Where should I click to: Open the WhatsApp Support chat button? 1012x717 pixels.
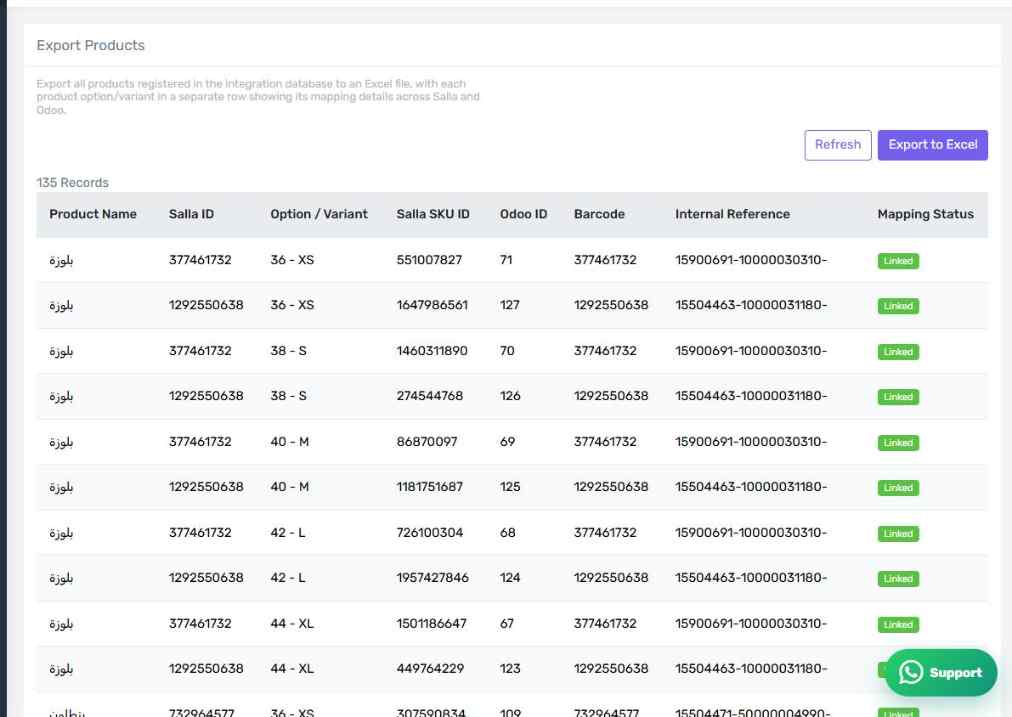pyautogui.click(x=941, y=672)
